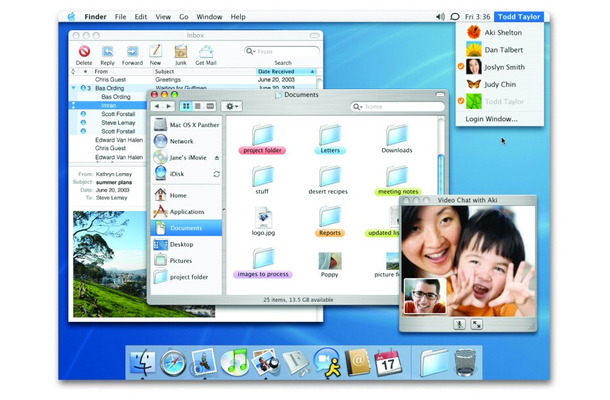Sync iDisk using the sidebar sync icon
610x400 pixels.
tap(217, 174)
